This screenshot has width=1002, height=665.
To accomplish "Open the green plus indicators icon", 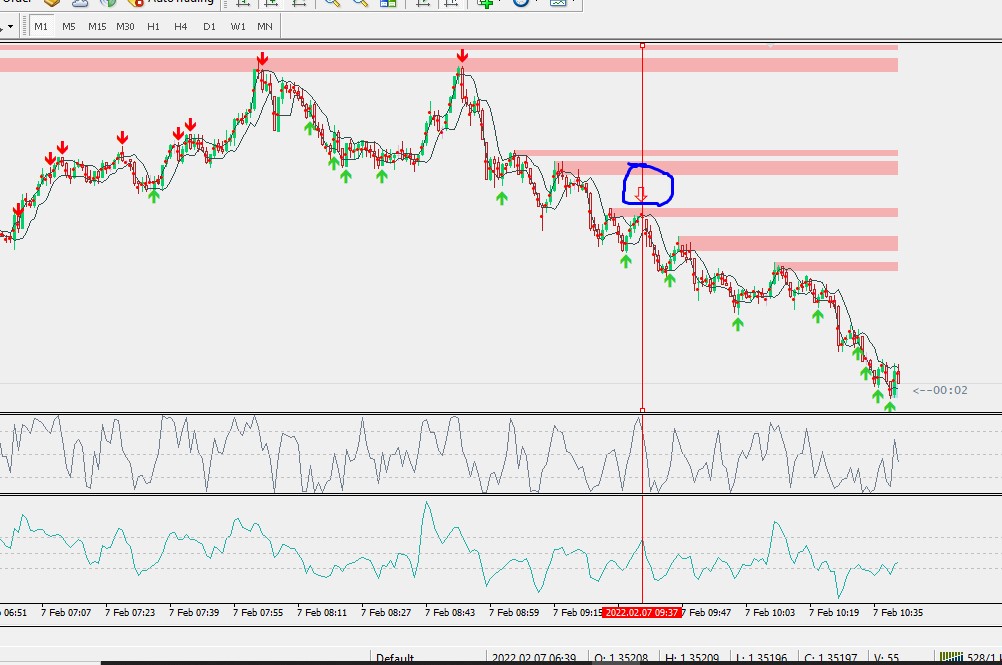I will [x=486, y=3].
